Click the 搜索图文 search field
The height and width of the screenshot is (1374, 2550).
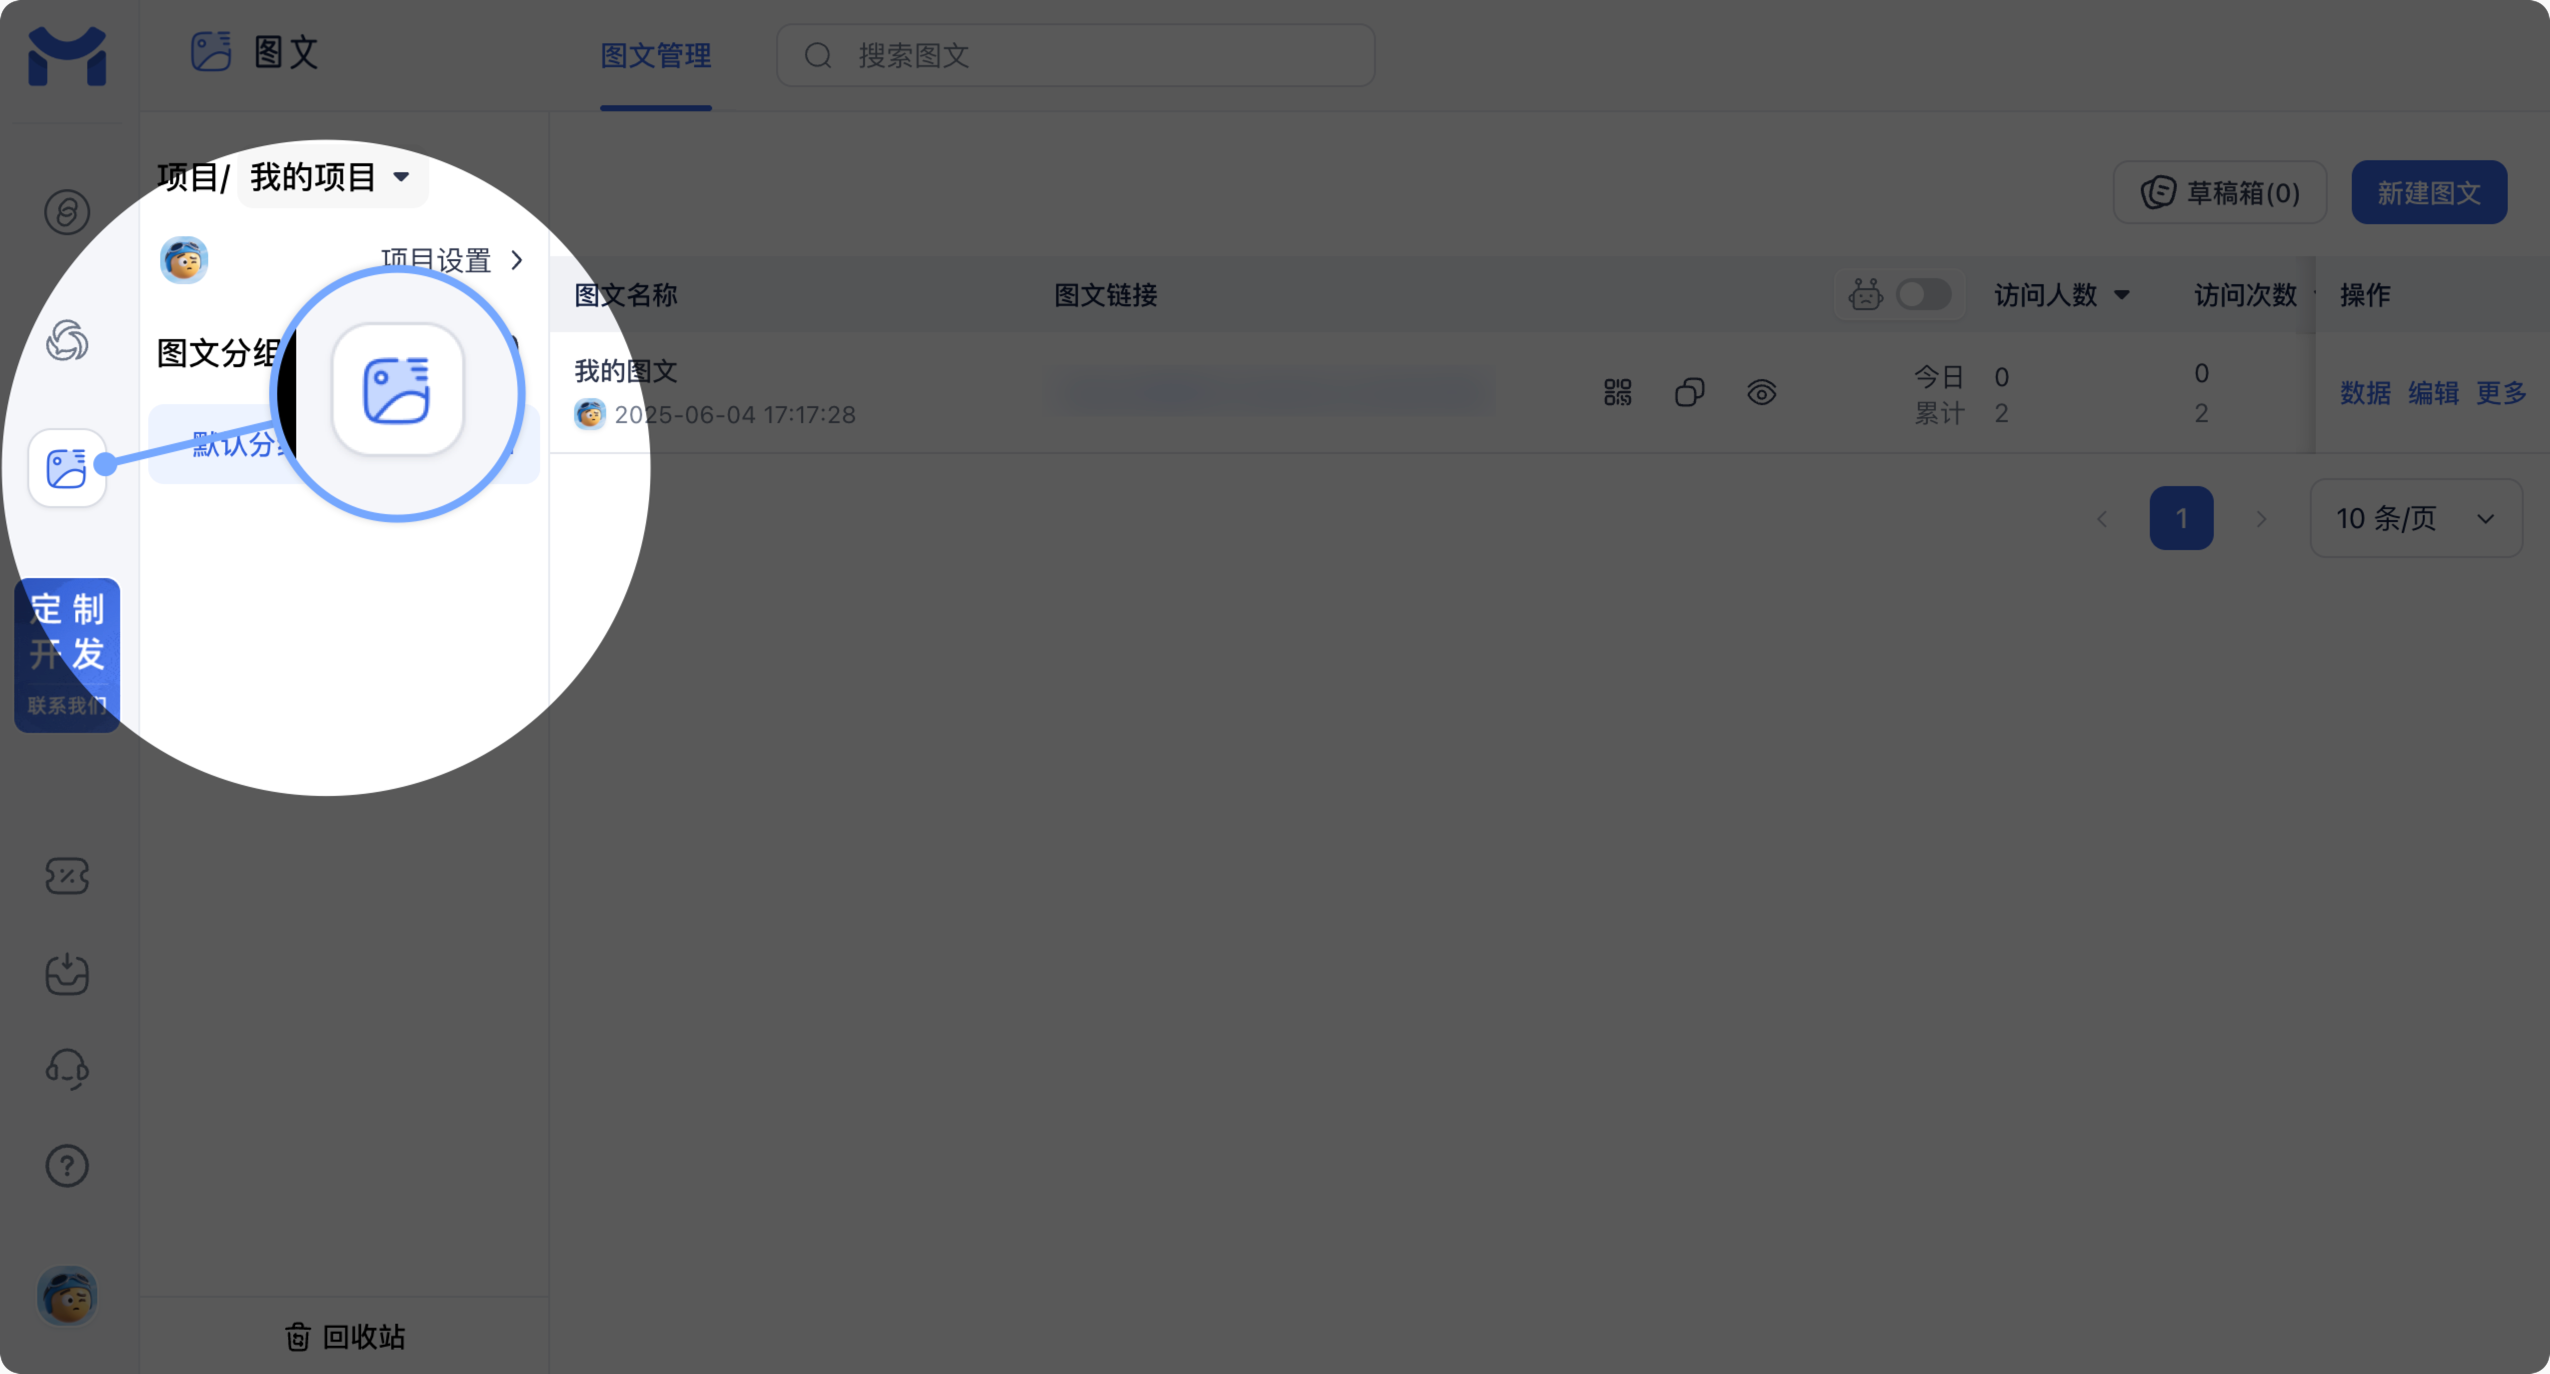(x=1075, y=56)
